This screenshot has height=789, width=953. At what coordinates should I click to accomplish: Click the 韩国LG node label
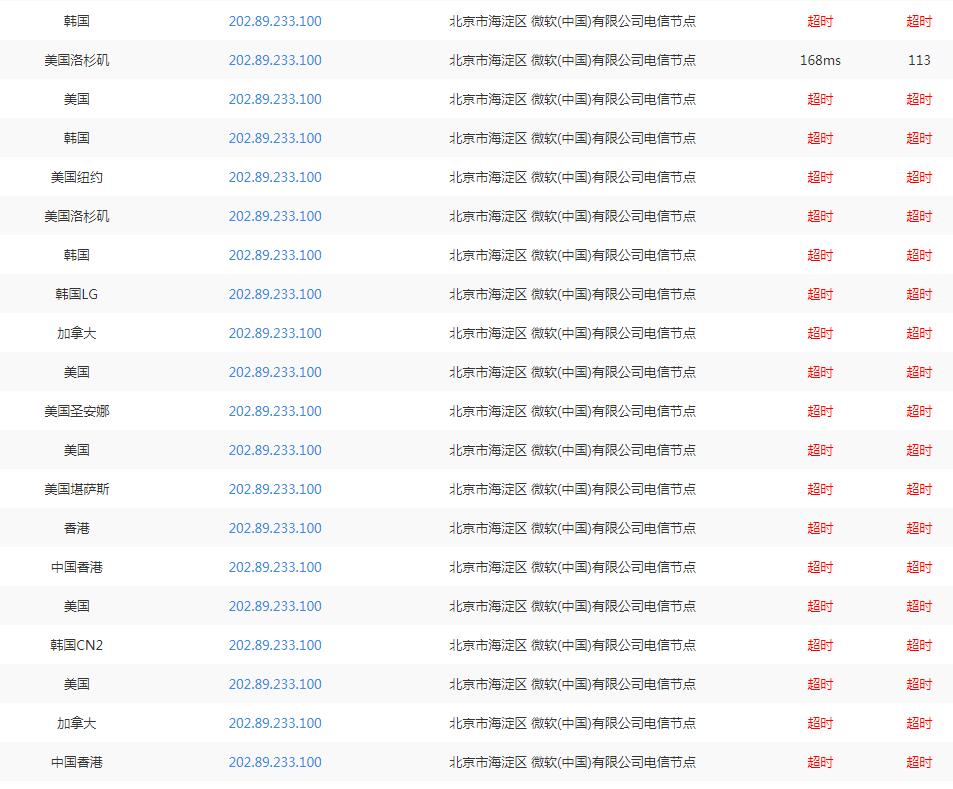pyautogui.click(x=77, y=294)
